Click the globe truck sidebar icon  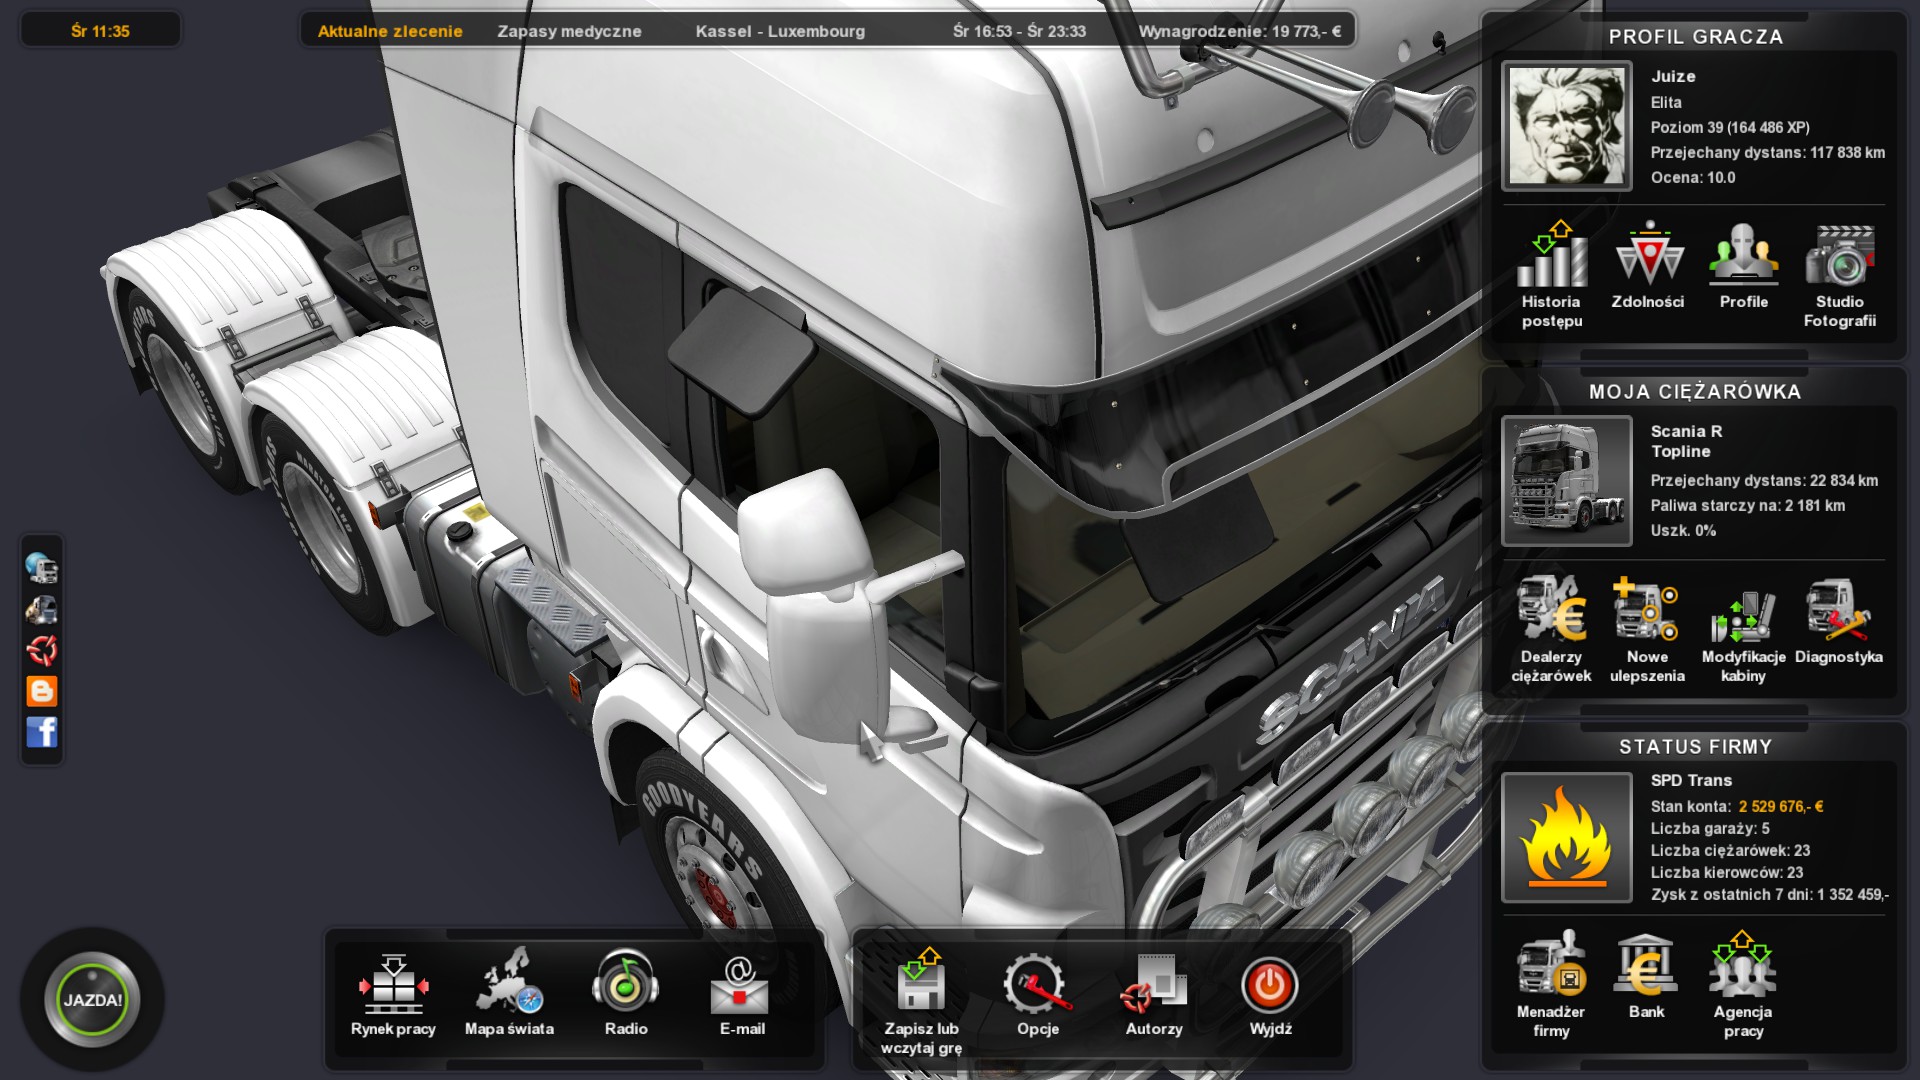click(42, 568)
